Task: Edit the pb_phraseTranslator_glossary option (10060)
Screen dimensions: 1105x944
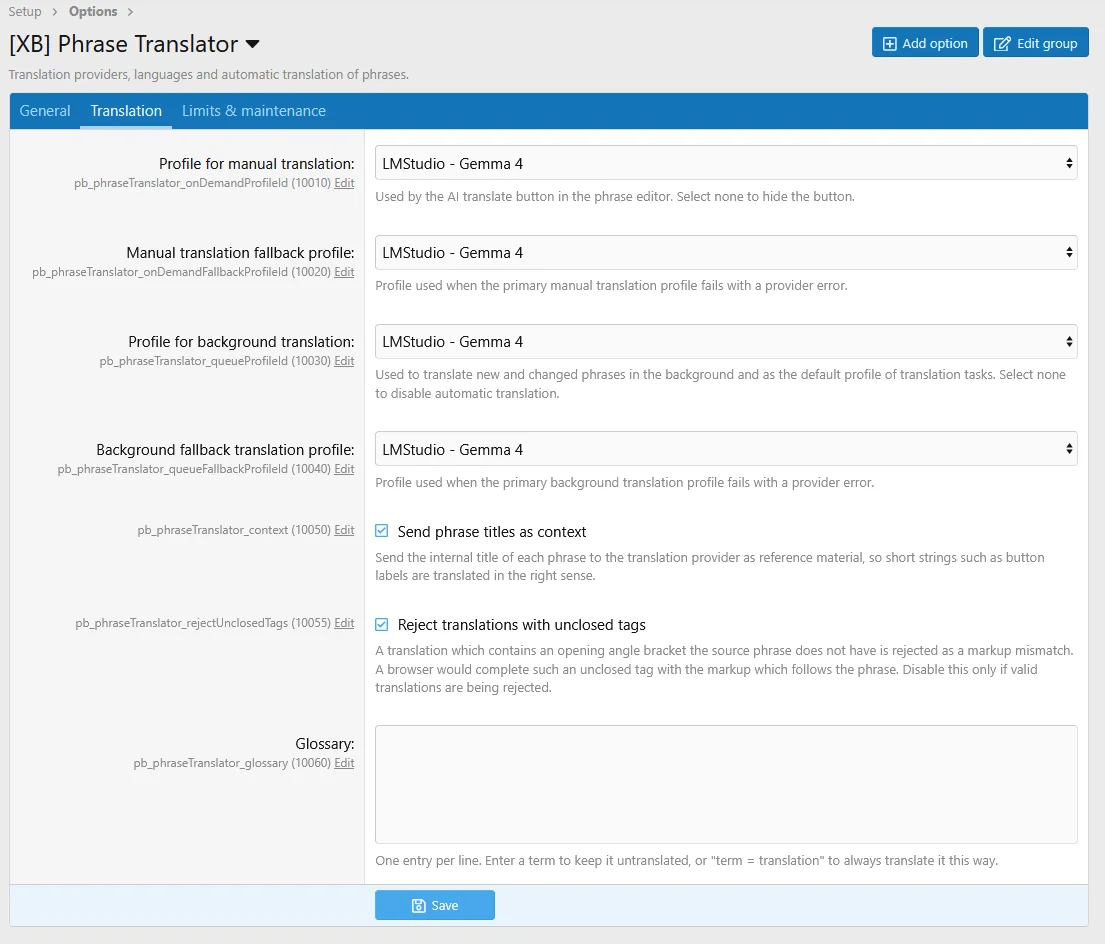Action: (x=344, y=763)
